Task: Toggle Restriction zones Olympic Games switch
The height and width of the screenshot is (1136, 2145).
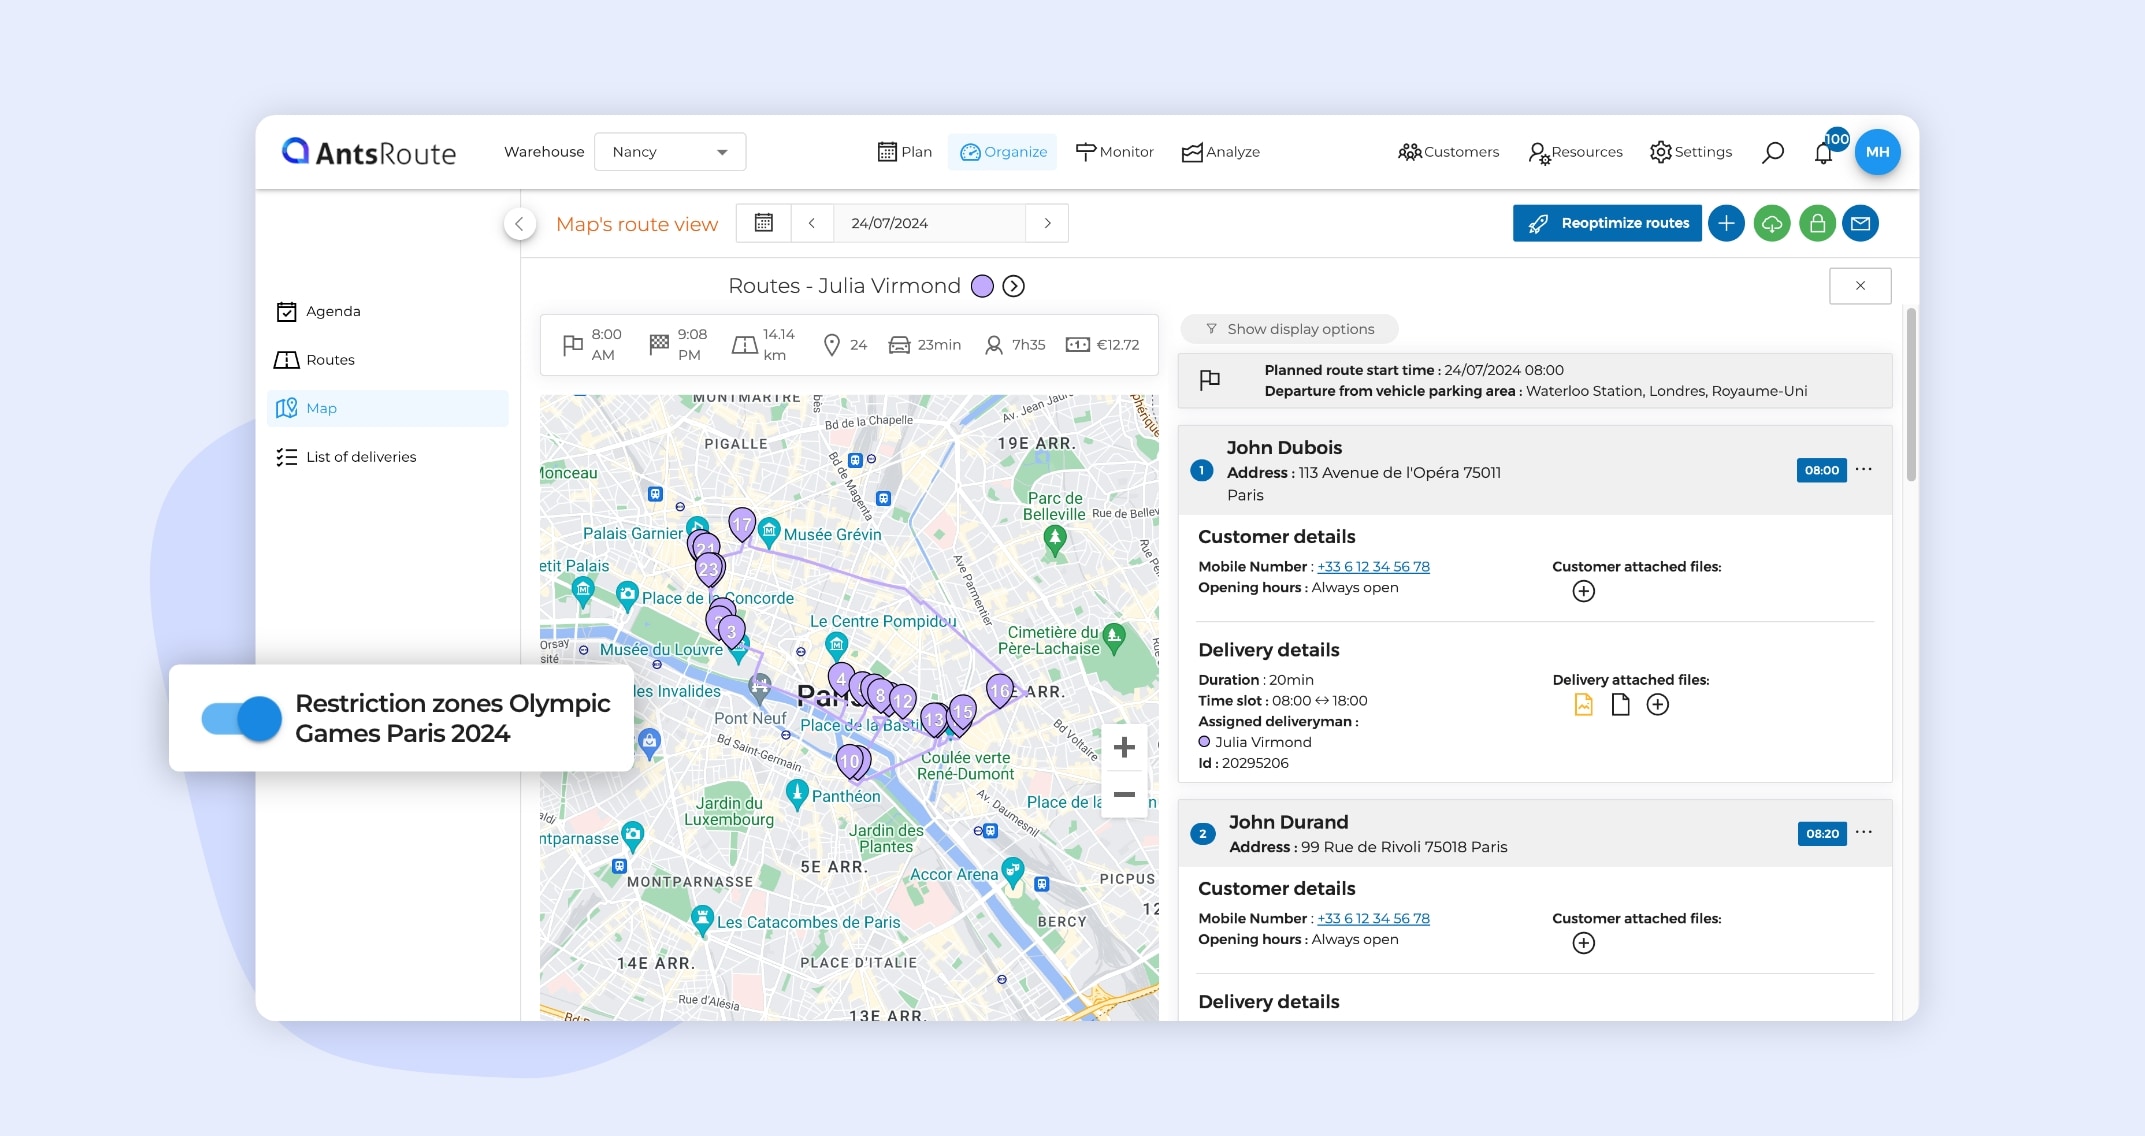Action: (x=242, y=718)
